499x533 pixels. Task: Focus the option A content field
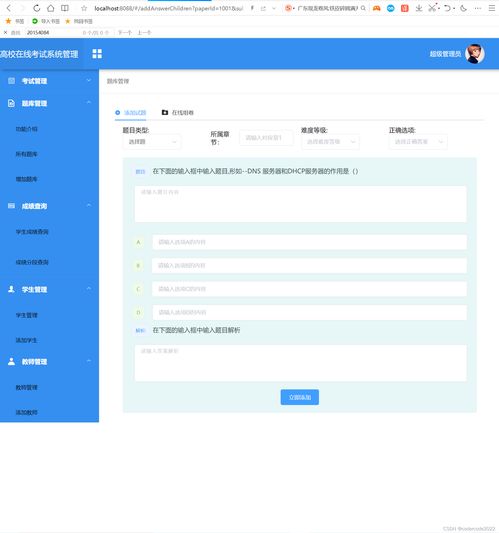tap(309, 242)
